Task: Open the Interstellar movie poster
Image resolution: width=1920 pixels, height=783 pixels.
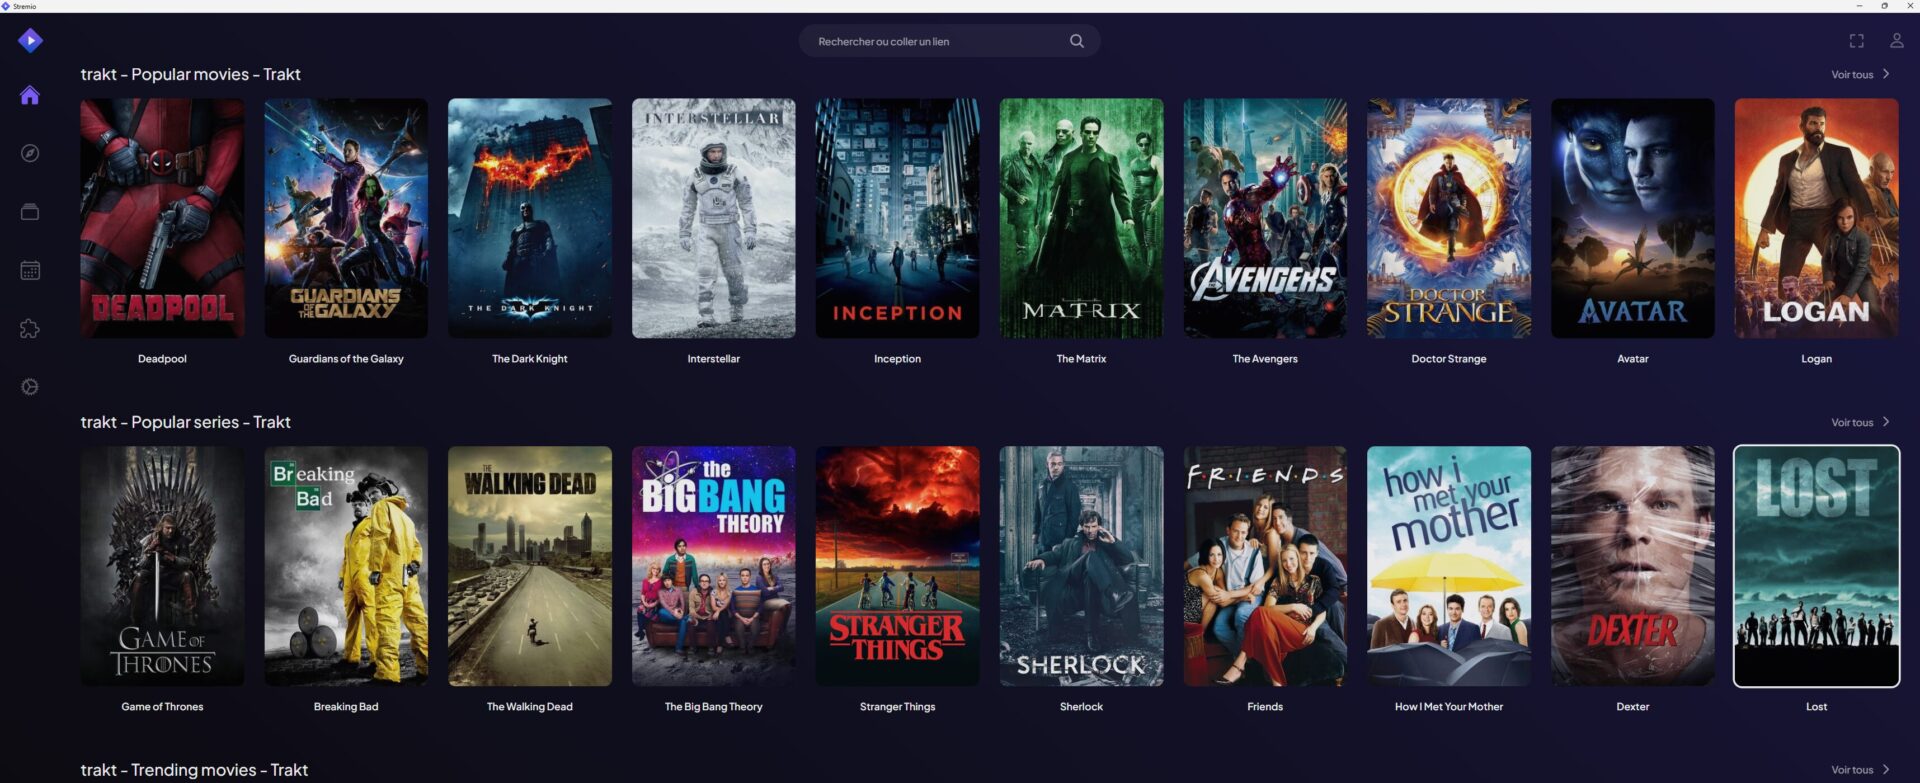Action: click(713, 218)
